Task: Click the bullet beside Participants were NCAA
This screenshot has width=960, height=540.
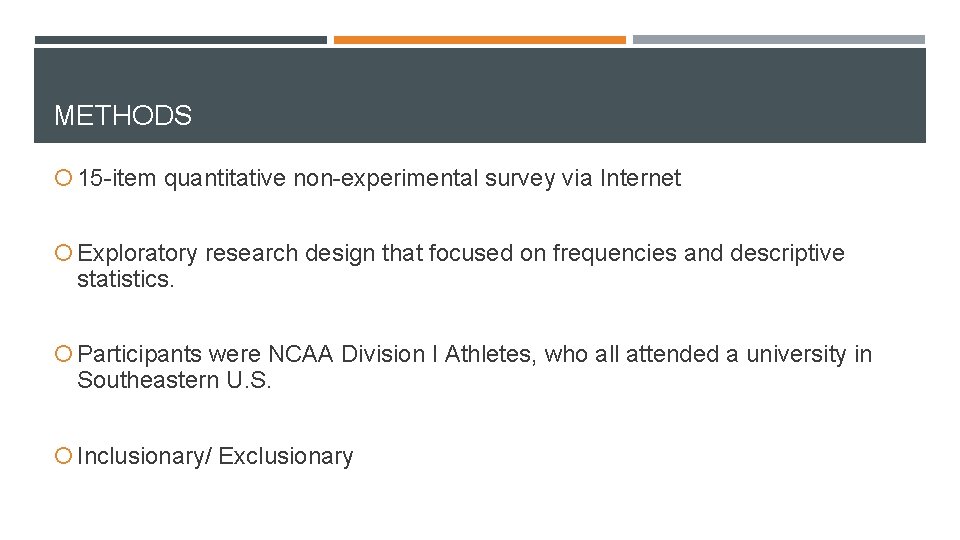Action: point(63,353)
